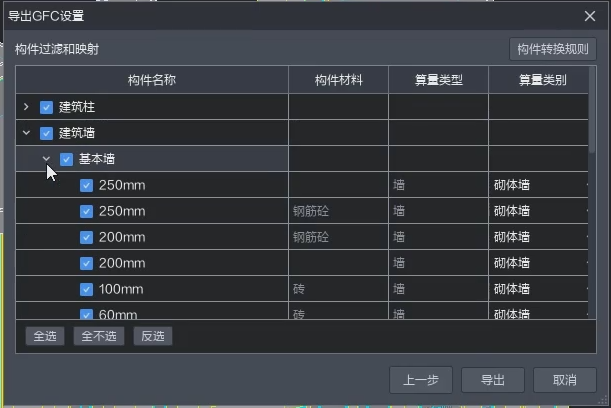Uncheck the 建筑墙 checkbox
Image resolution: width=611 pixels, height=408 pixels.
point(46,133)
